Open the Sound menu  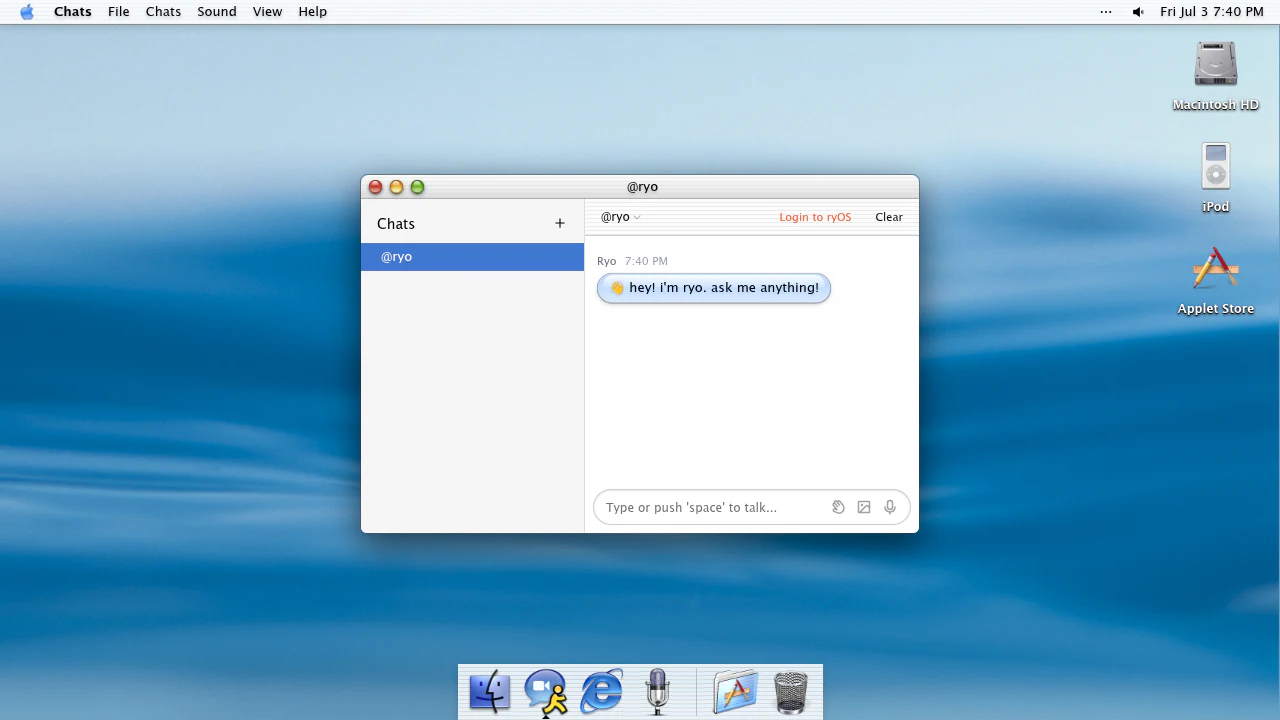pyautogui.click(x=217, y=12)
